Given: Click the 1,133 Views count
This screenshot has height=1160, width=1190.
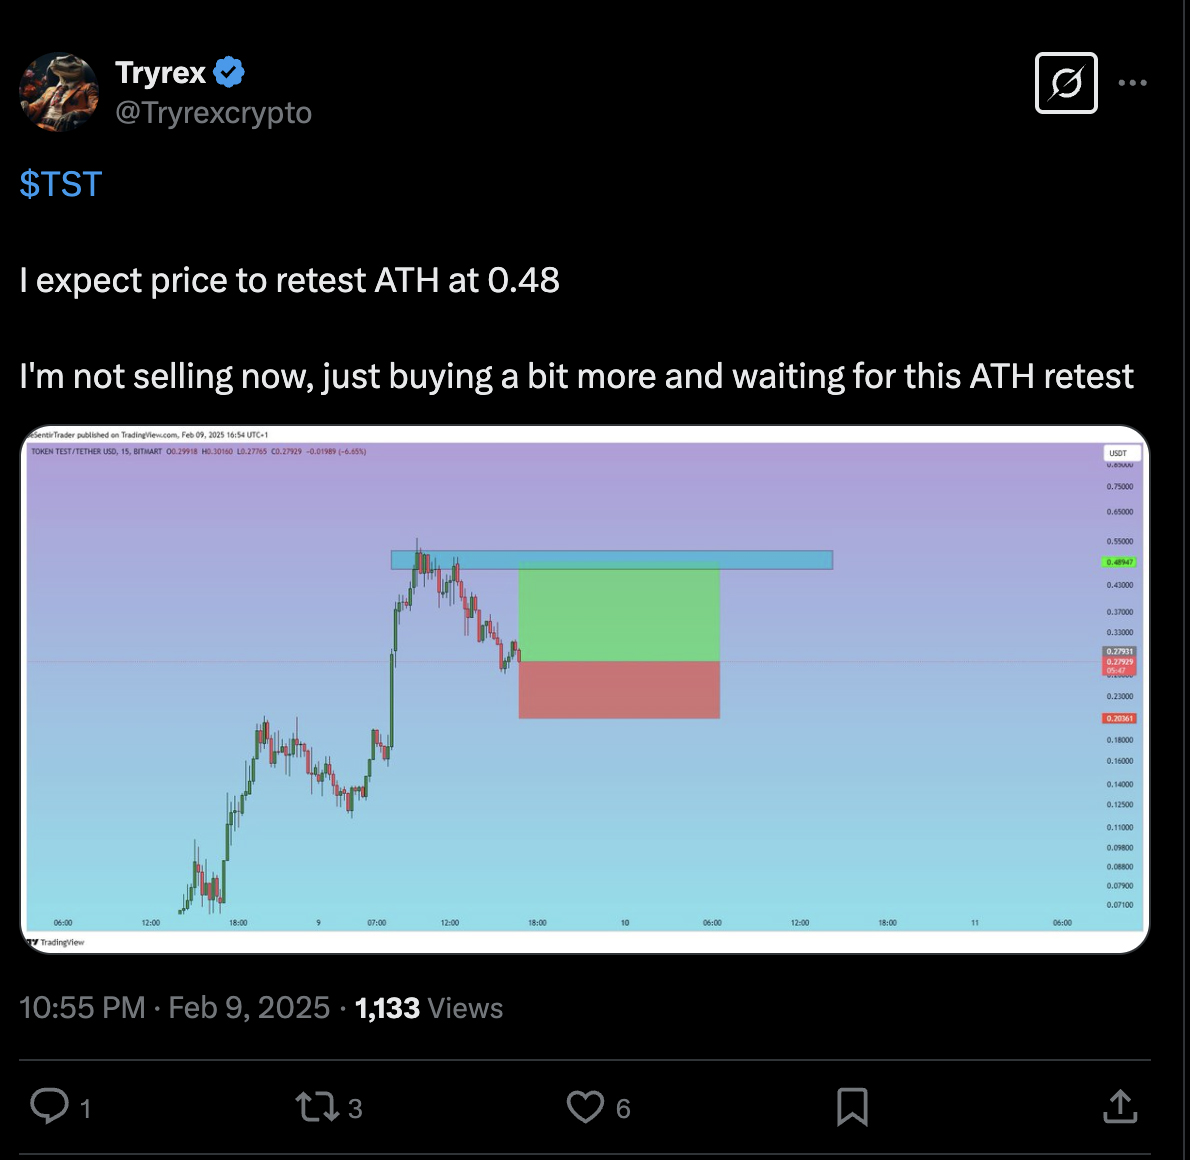Looking at the screenshot, I should [429, 1007].
